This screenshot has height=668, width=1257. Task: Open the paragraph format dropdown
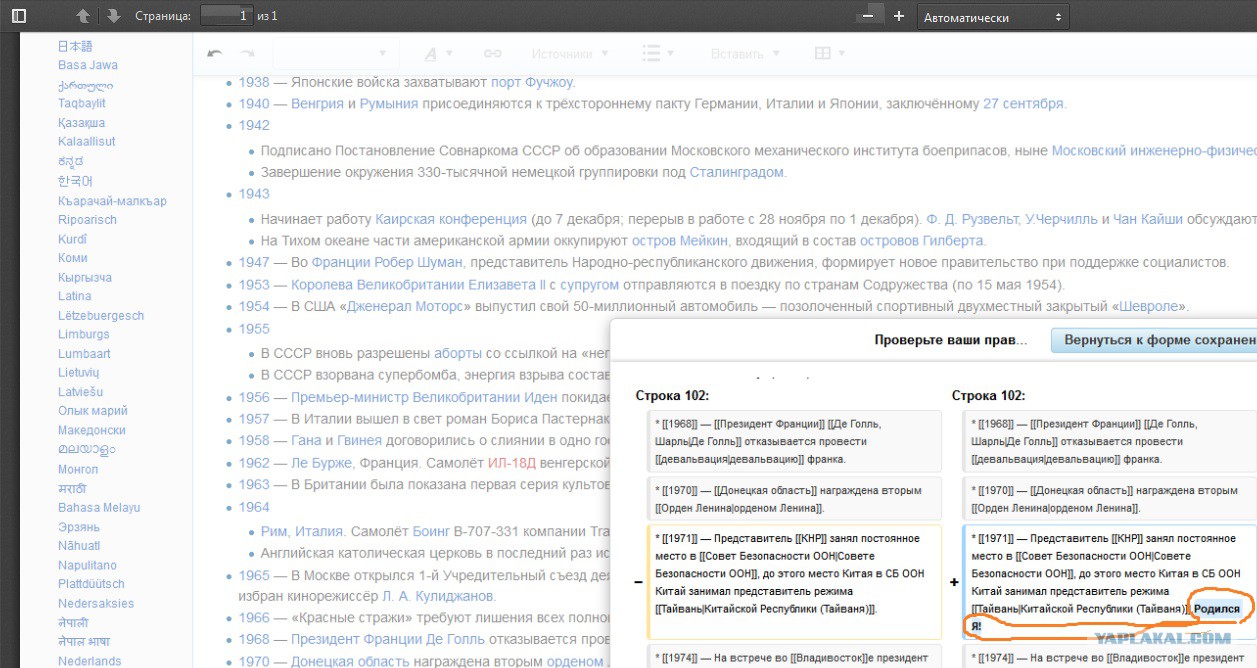(335, 54)
